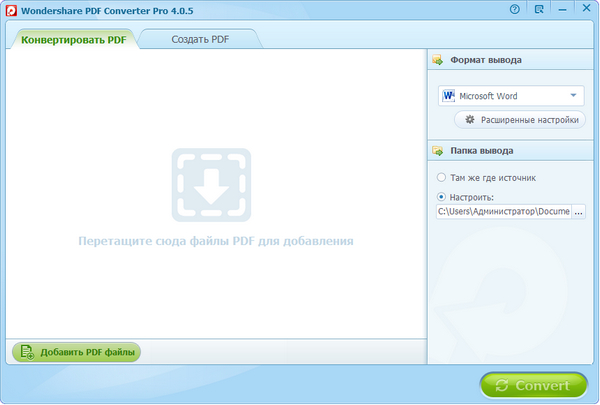Image resolution: width=600 pixels, height=405 pixels.
Task: Click the Microsoft Word format icon
Action: click(448, 96)
